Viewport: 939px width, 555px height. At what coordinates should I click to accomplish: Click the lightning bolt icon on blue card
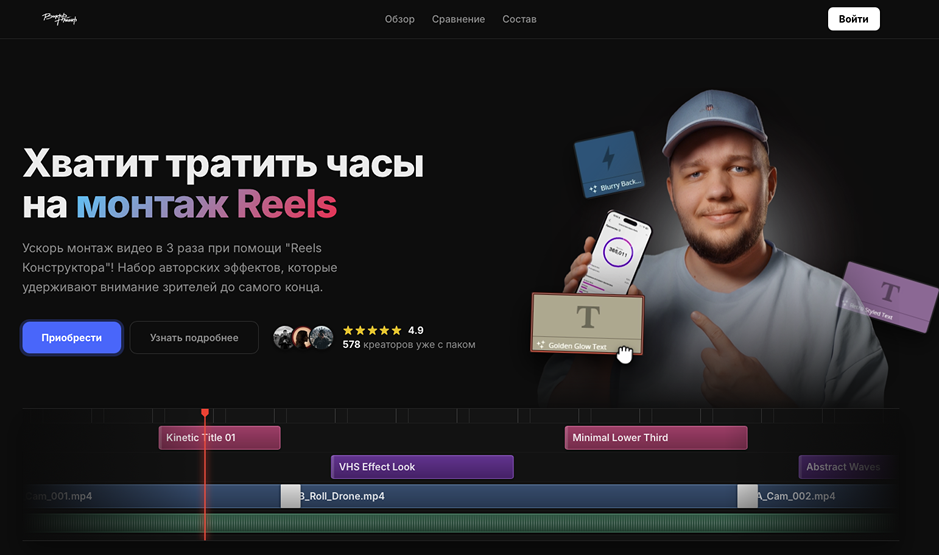pos(608,158)
